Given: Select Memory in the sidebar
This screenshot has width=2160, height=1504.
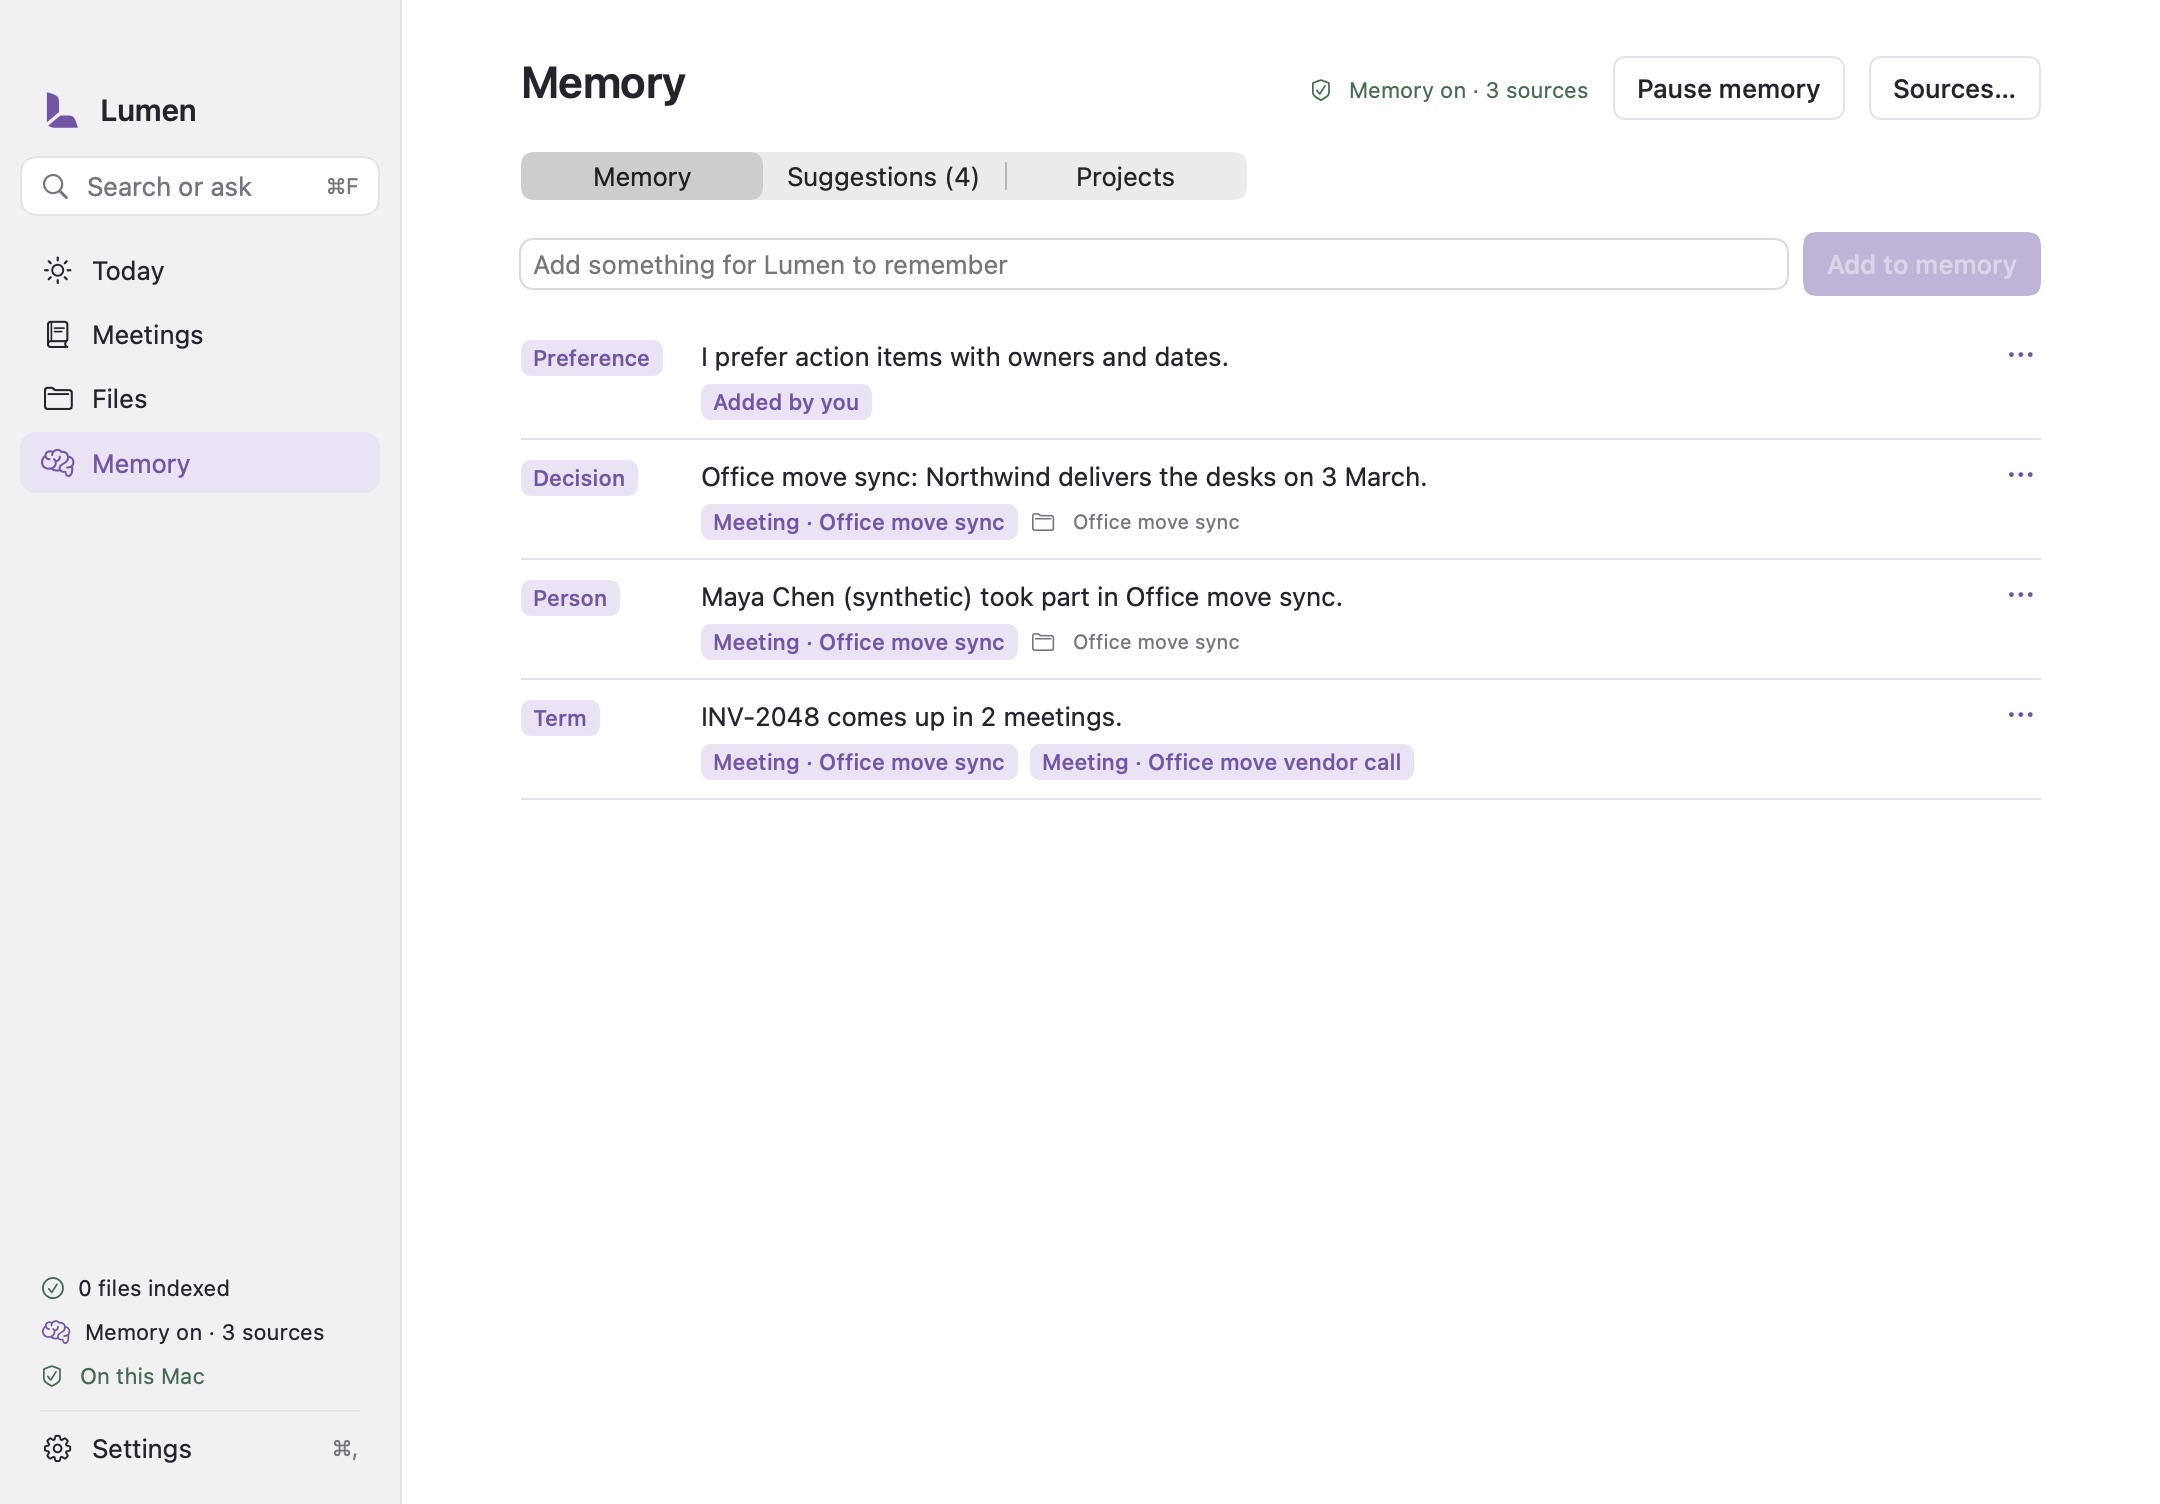Looking at the screenshot, I should 200,462.
